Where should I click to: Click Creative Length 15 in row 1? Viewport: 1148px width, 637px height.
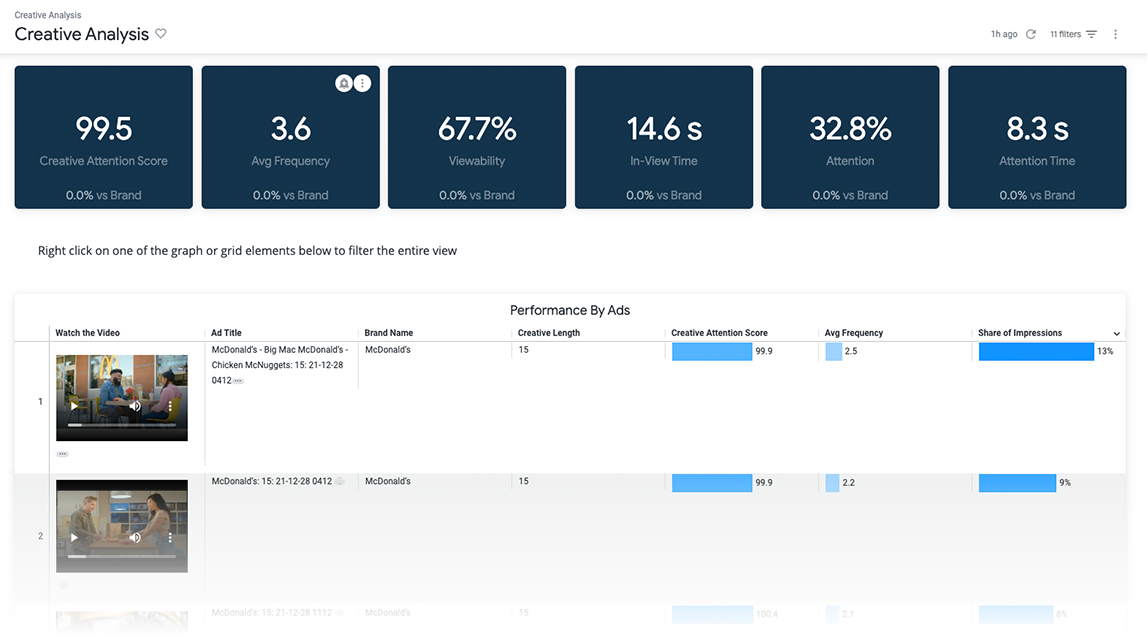[x=523, y=350]
